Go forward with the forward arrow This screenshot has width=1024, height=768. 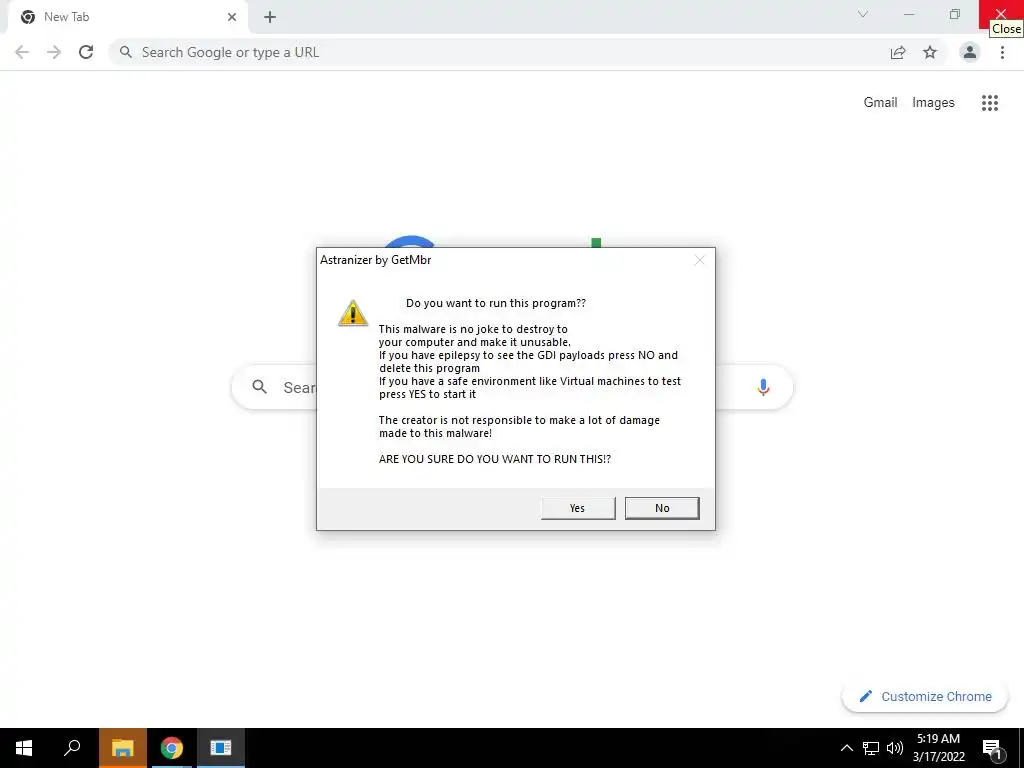(x=54, y=52)
